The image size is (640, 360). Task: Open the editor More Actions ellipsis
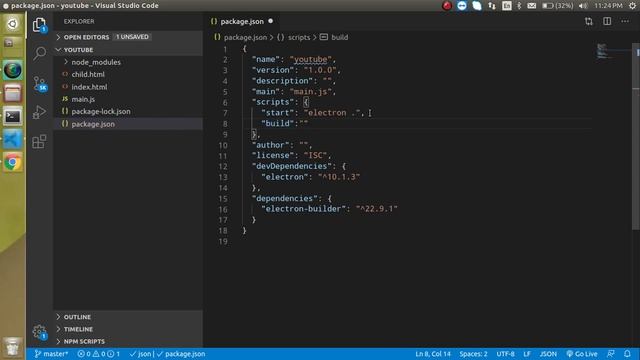[x=625, y=21]
